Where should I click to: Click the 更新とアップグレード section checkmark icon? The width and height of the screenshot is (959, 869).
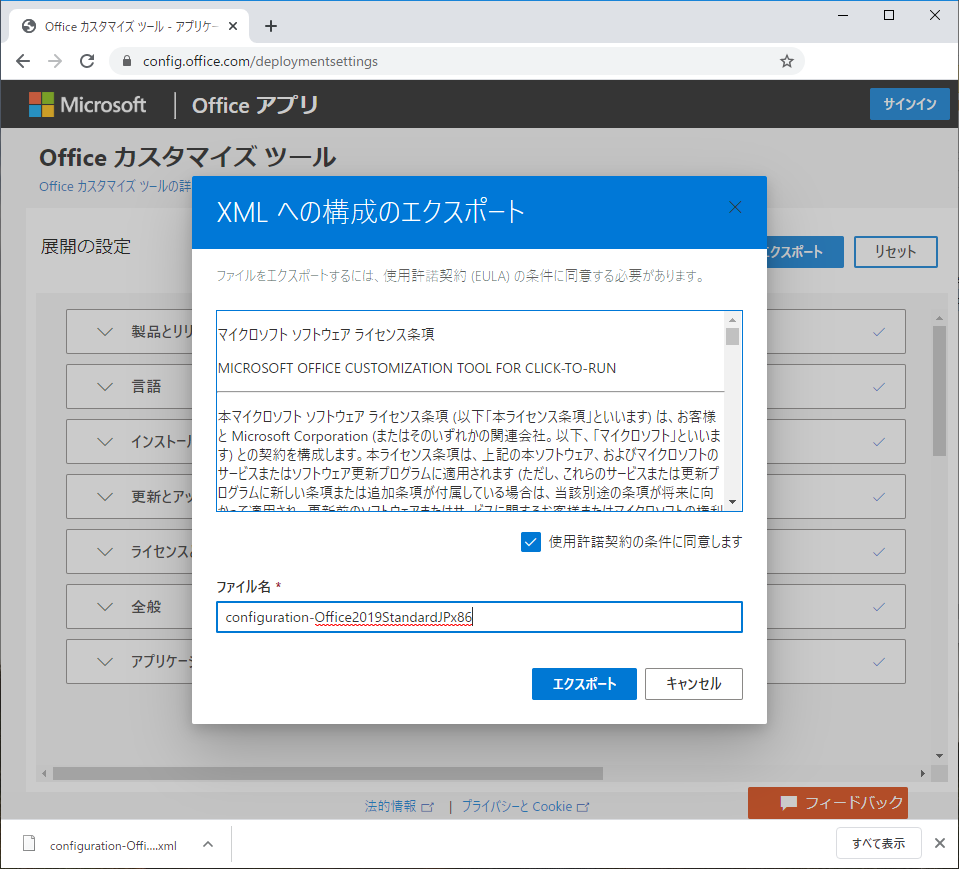[879, 497]
